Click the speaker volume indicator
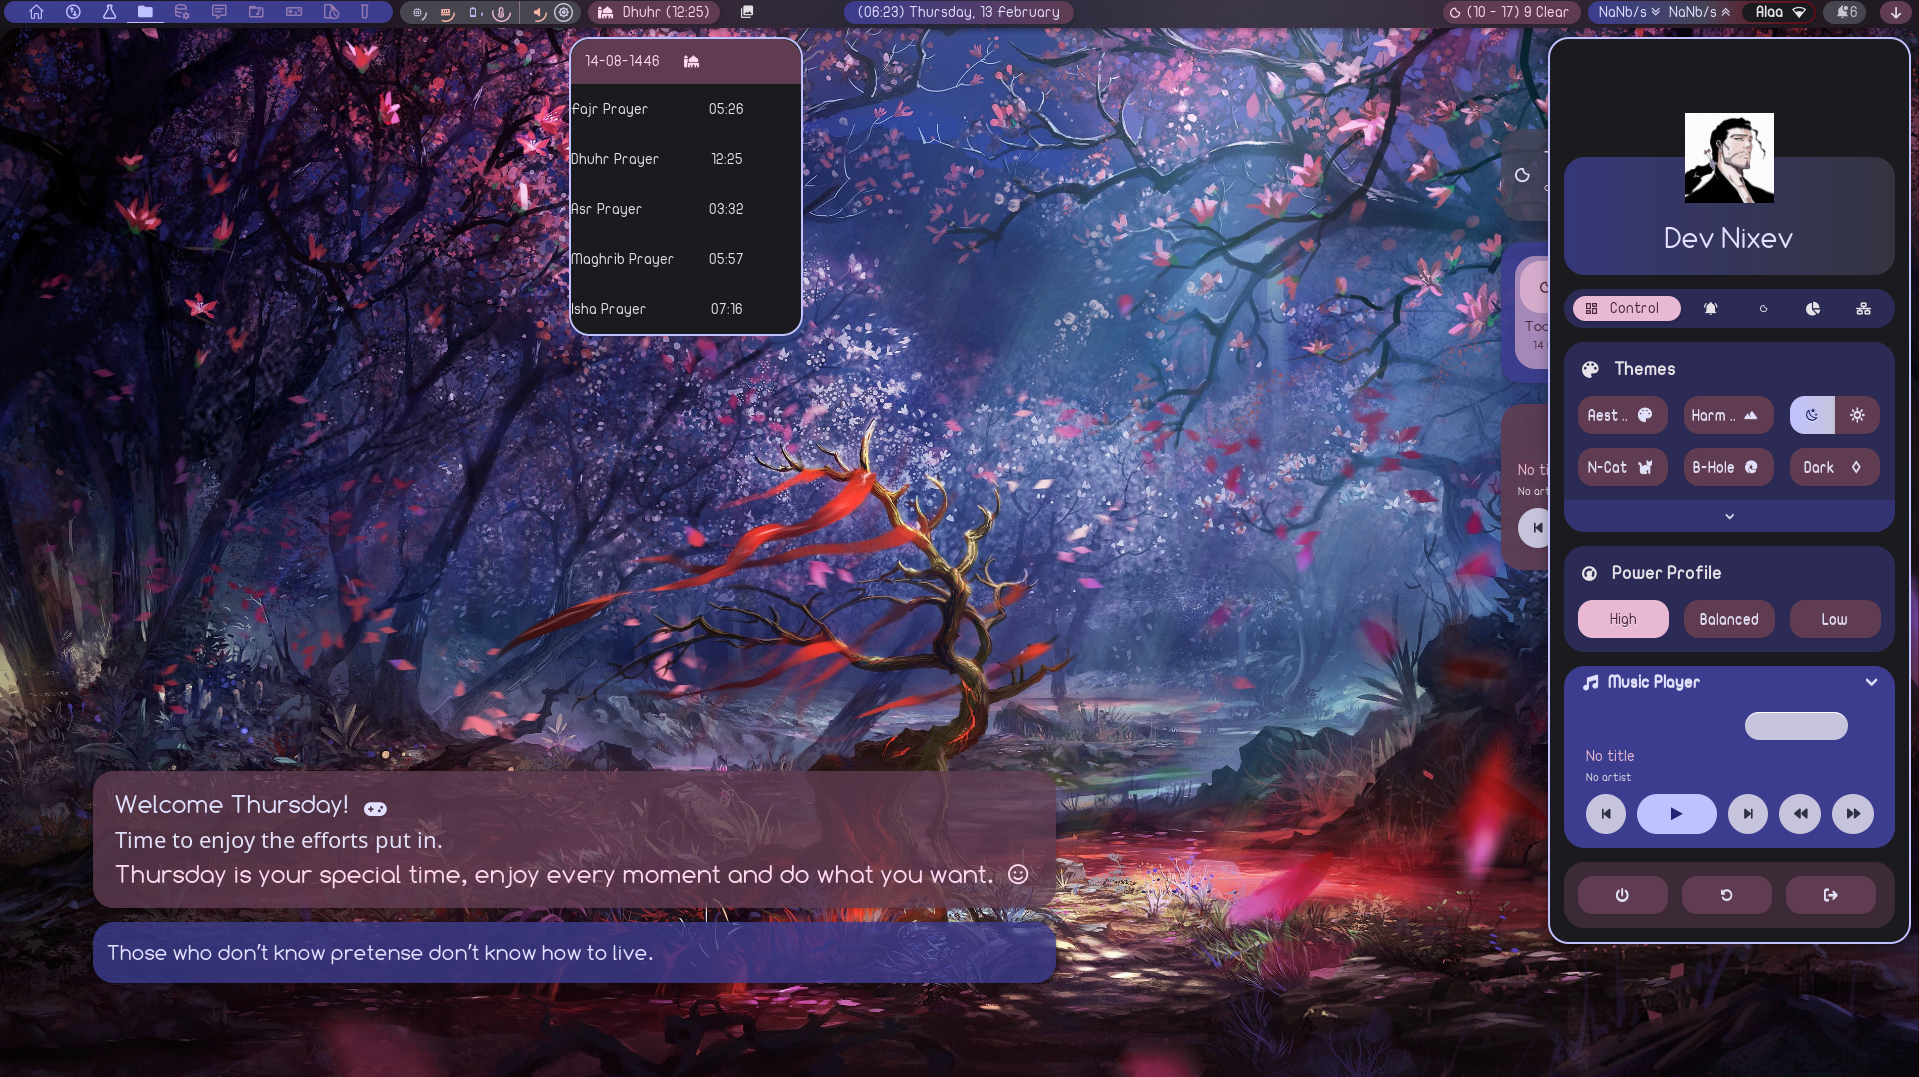This screenshot has width=1919, height=1077. pos(538,13)
